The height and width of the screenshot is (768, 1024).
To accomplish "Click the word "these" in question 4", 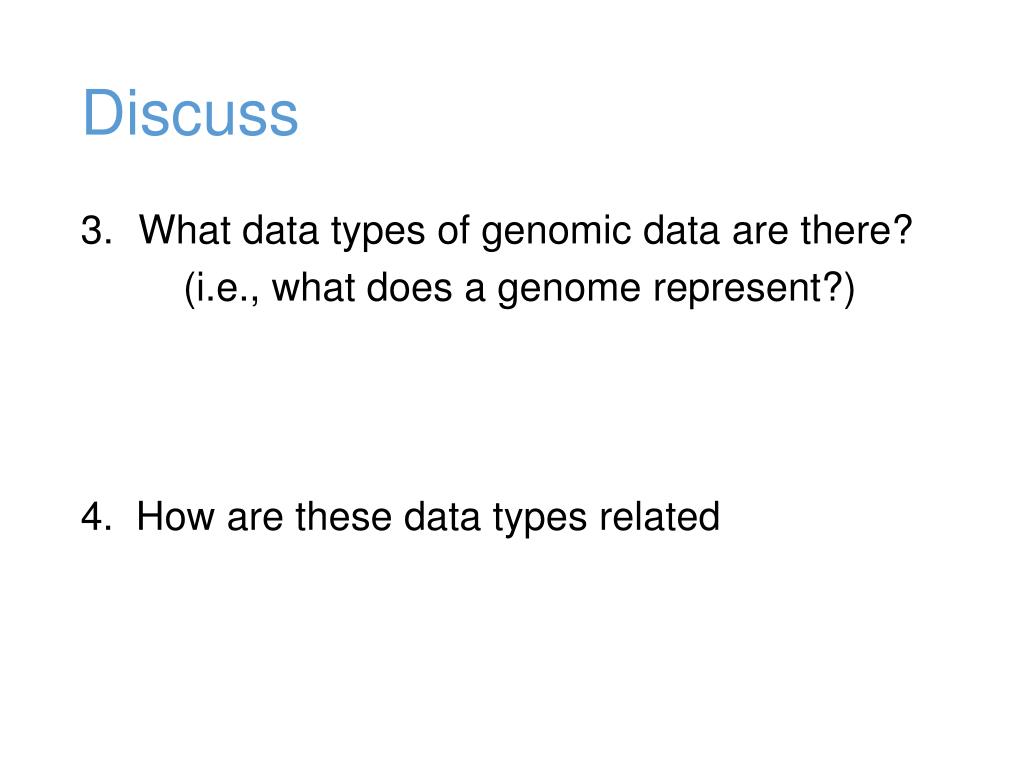I will click(x=343, y=517).
